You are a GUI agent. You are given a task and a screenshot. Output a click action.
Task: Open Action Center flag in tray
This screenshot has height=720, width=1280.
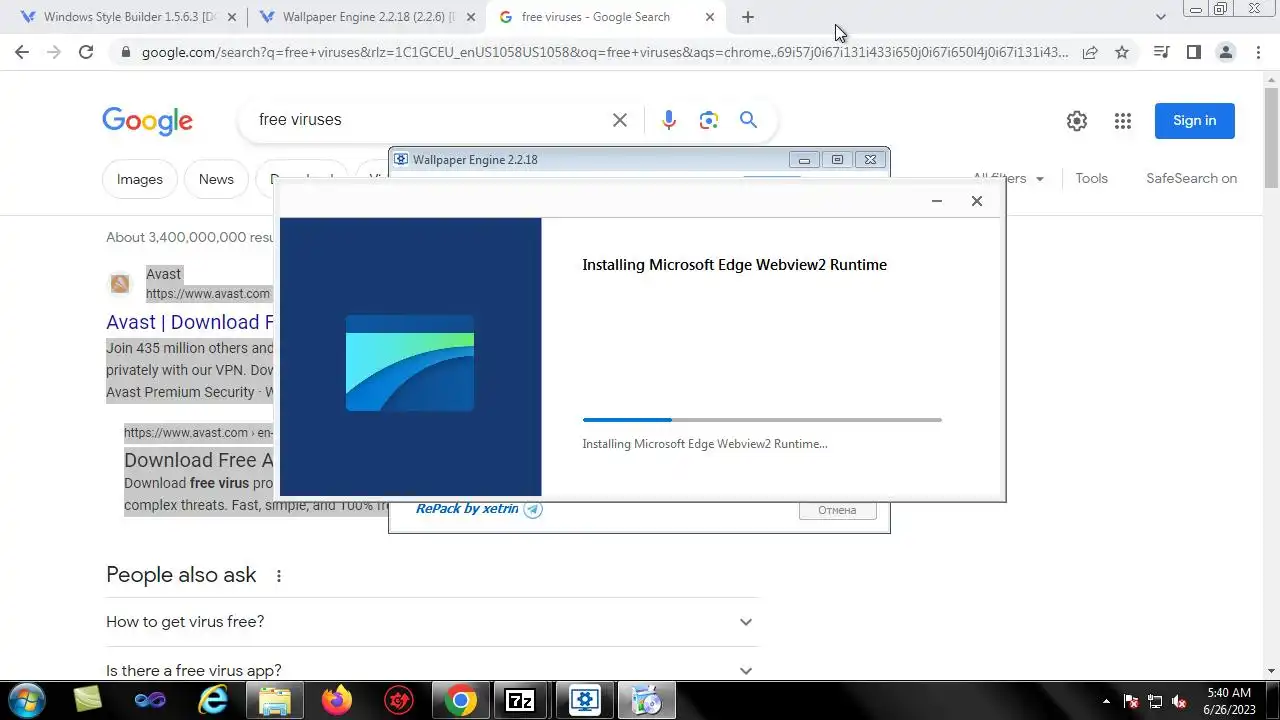click(1131, 701)
